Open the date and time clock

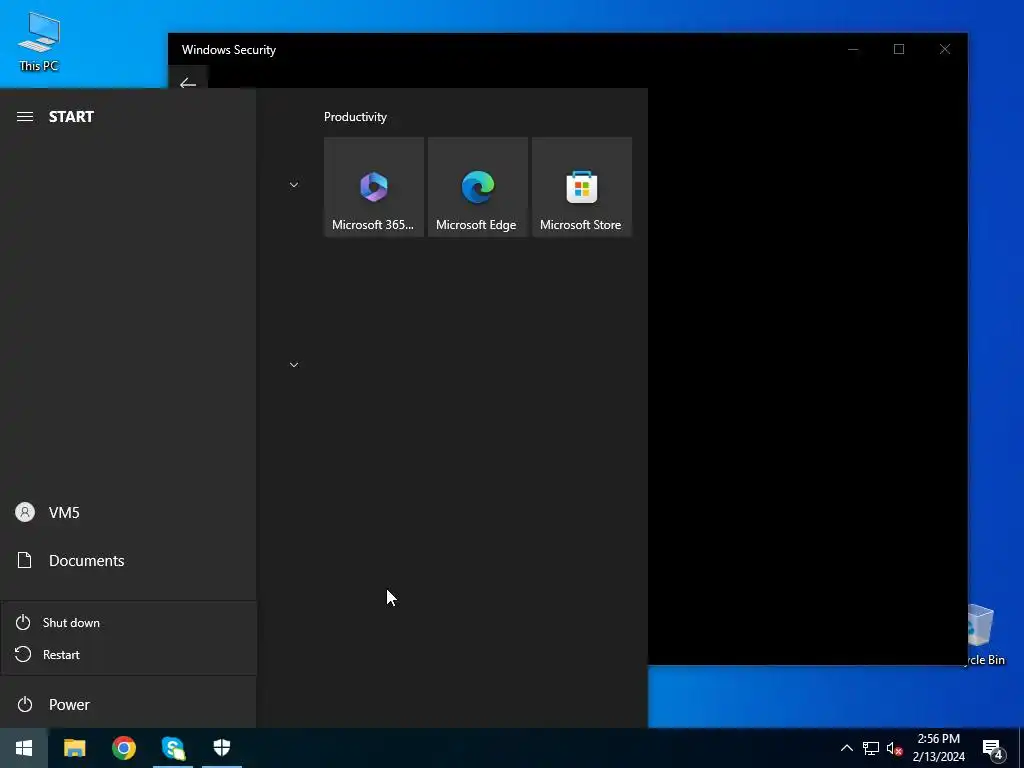pos(938,748)
